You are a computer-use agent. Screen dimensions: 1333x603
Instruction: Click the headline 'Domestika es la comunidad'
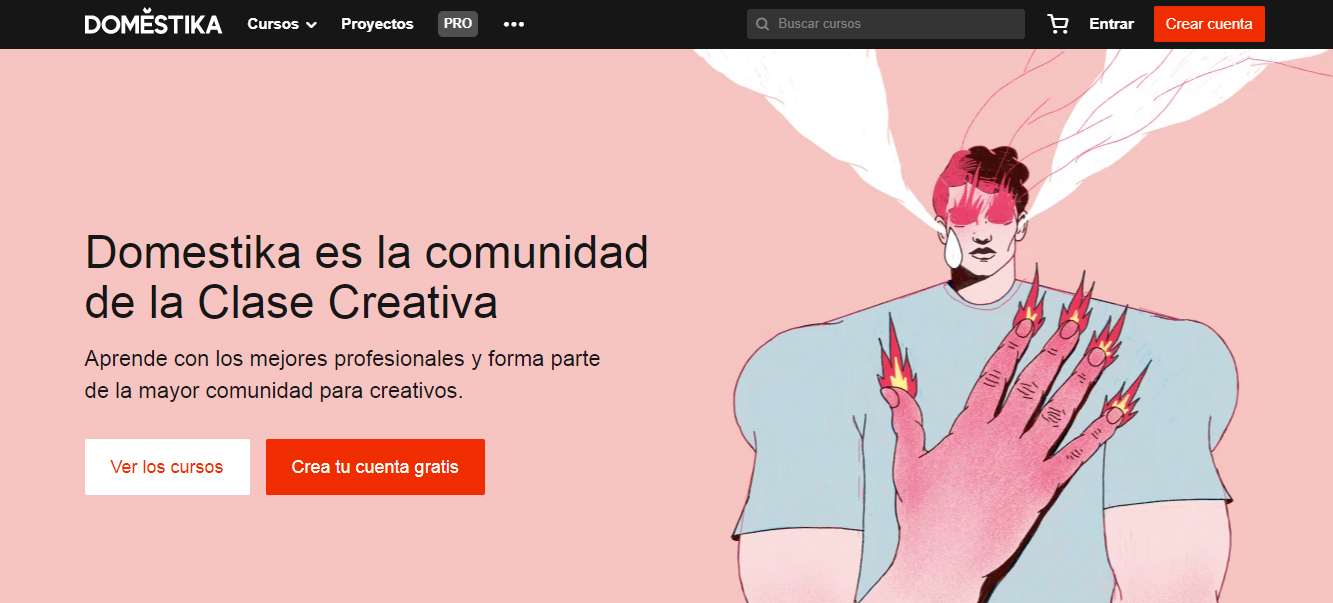367,252
